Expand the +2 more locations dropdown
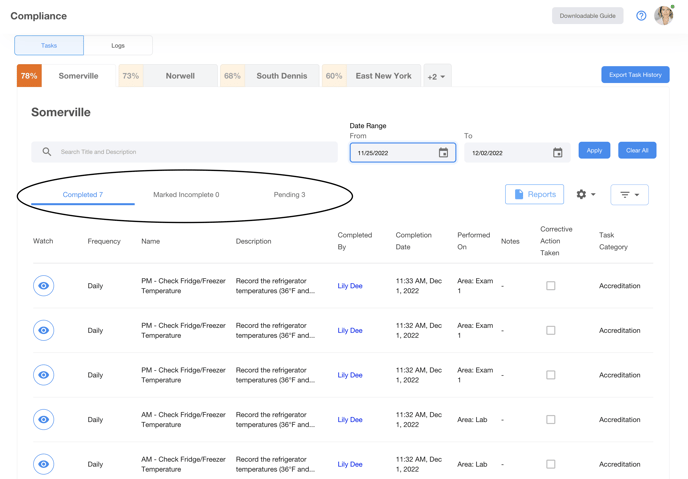The image size is (688, 479). click(x=437, y=76)
